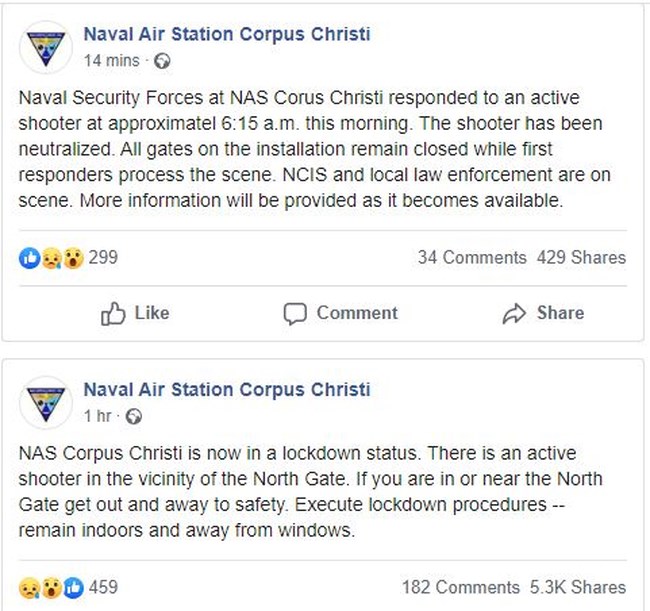The height and width of the screenshot is (611, 650).
Task: Click the blue like reaction beside 459
Action: tap(73, 588)
